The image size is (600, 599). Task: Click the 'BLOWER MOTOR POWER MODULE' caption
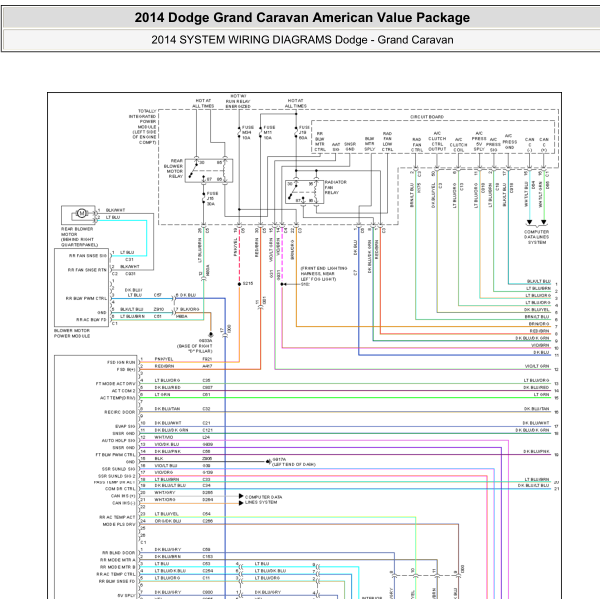point(72,333)
